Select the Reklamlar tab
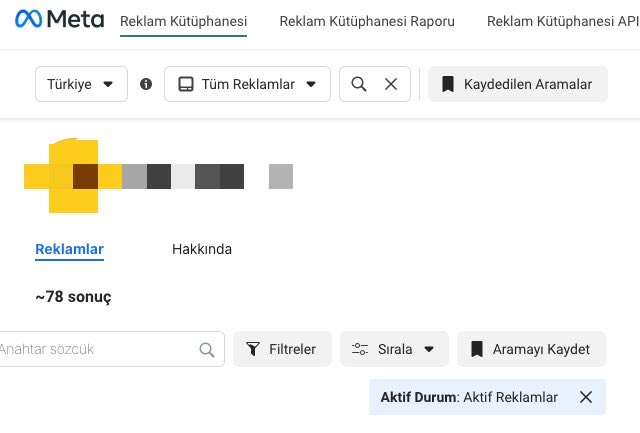This screenshot has height=433, width=640. point(69,249)
